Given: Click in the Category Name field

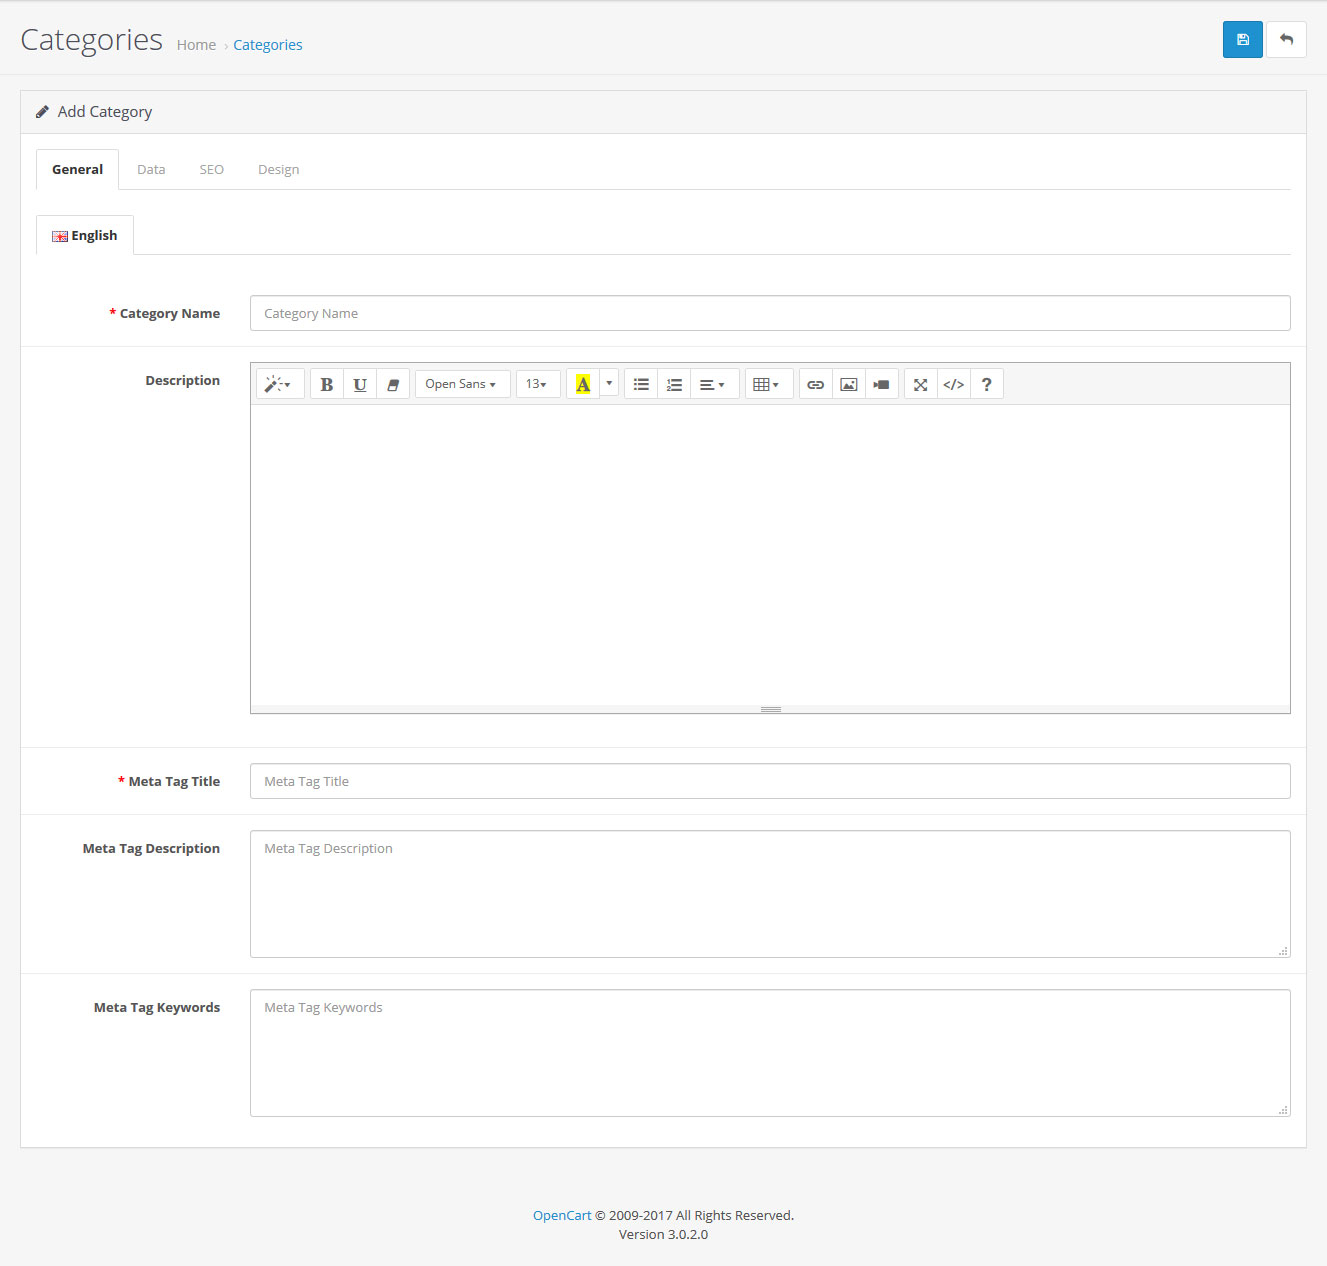Looking at the screenshot, I should point(770,313).
